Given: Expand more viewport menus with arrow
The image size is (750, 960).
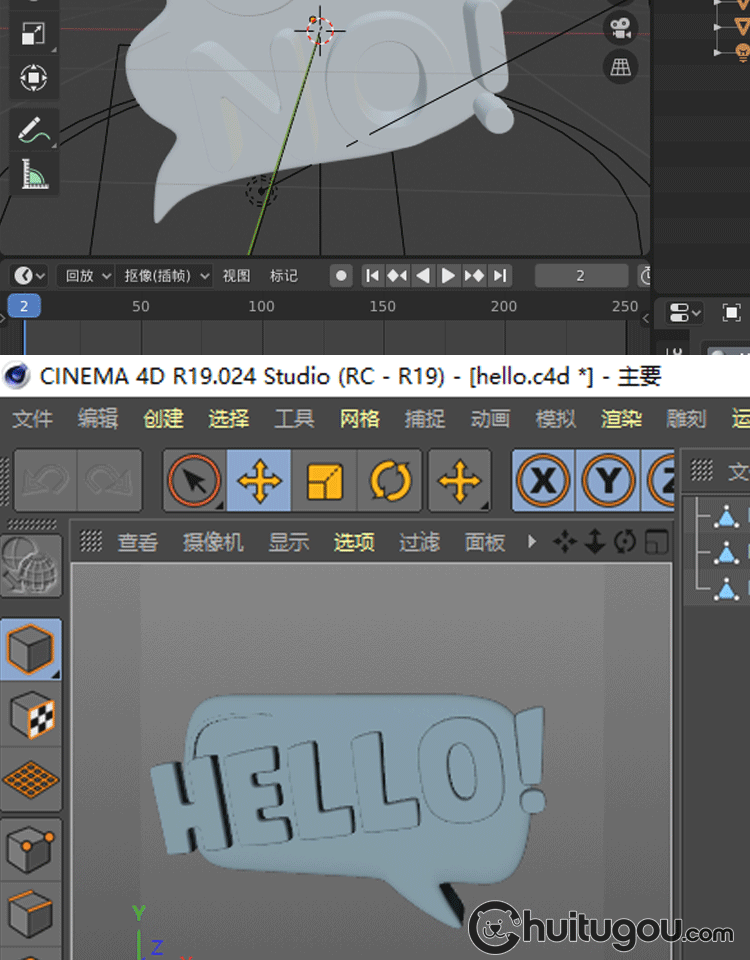Looking at the screenshot, I should 532,542.
